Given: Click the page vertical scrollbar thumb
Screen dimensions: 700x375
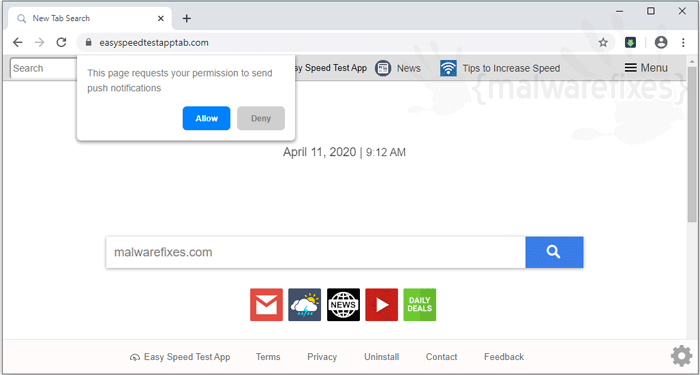Looking at the screenshot, I should pyautogui.click(x=692, y=144).
